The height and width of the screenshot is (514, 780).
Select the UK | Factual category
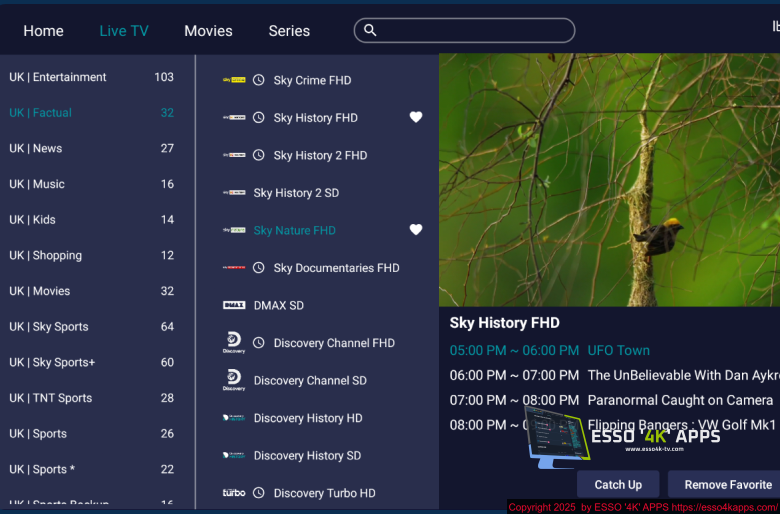tap(92, 113)
